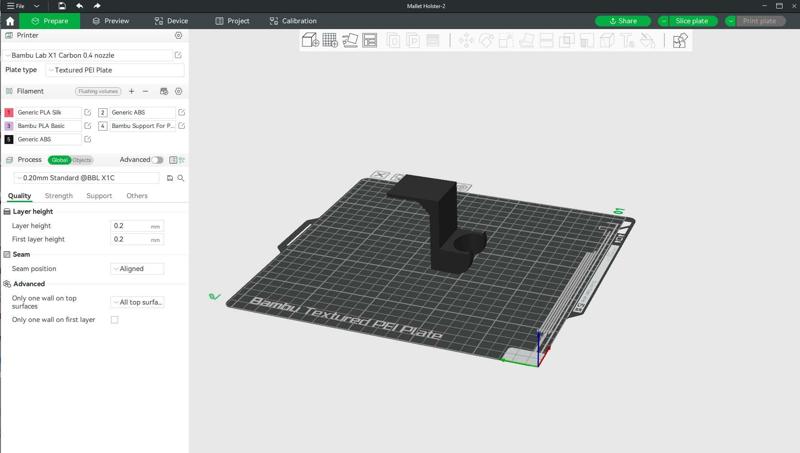Click the Add model cube icon
800x453 pixels.
(x=310, y=41)
